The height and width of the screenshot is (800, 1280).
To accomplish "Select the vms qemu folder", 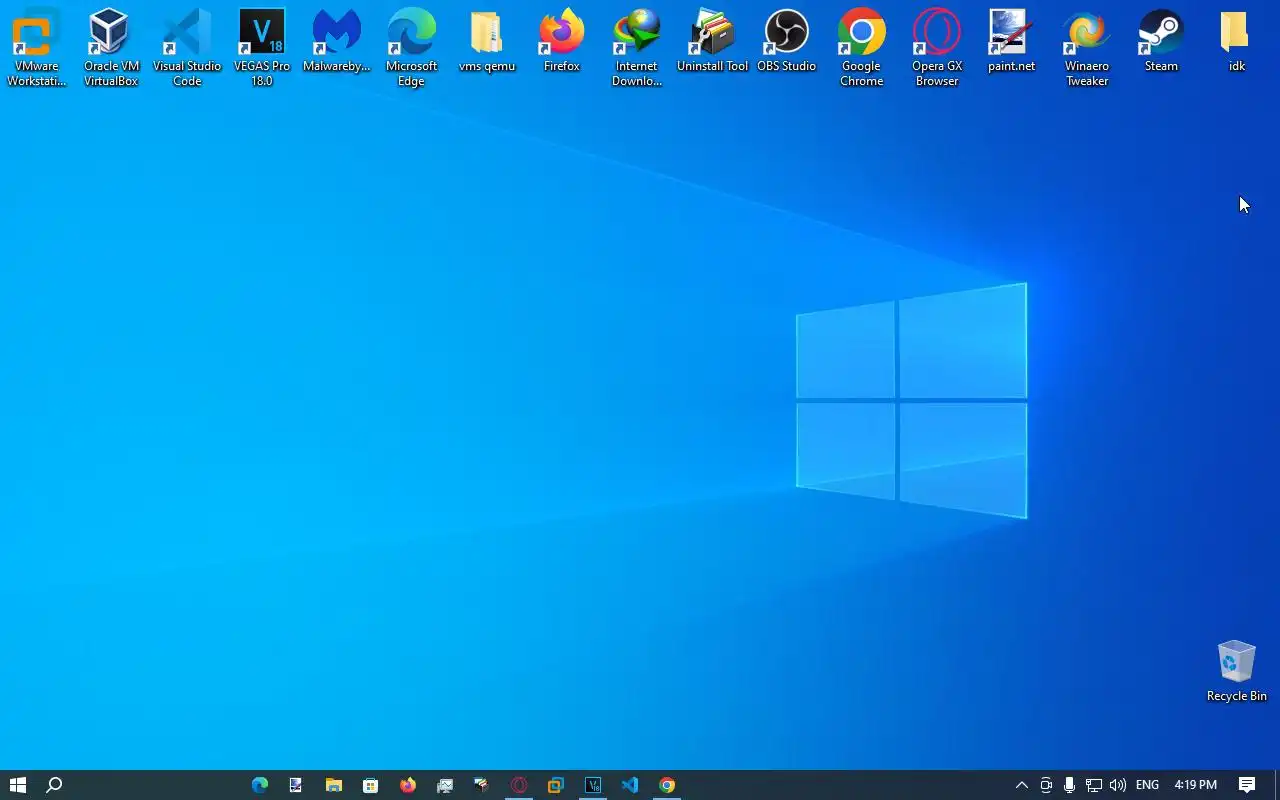I will [x=487, y=41].
